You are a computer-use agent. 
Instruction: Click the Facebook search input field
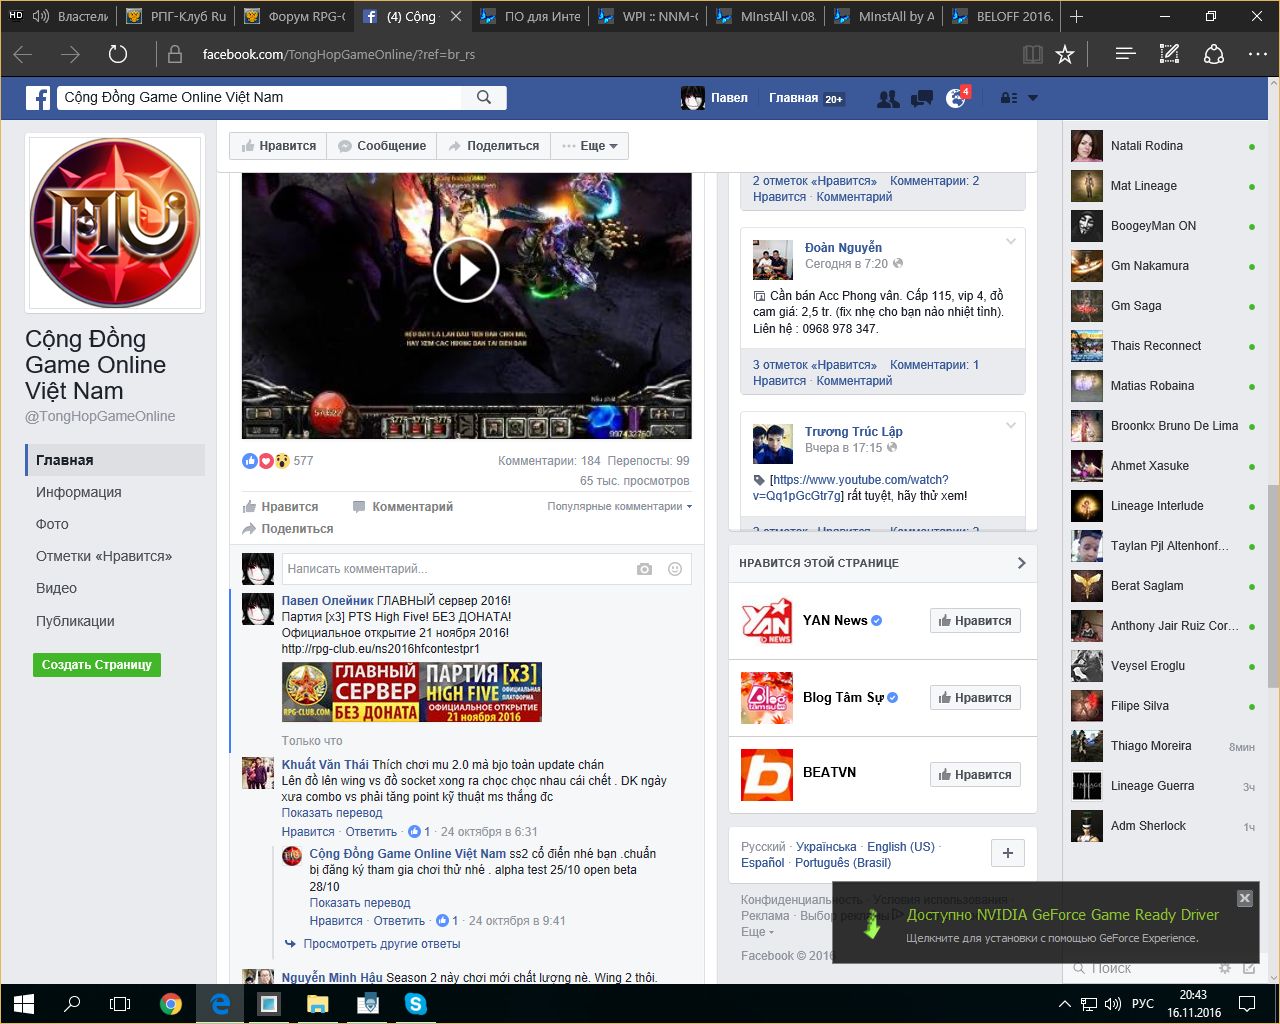point(260,97)
